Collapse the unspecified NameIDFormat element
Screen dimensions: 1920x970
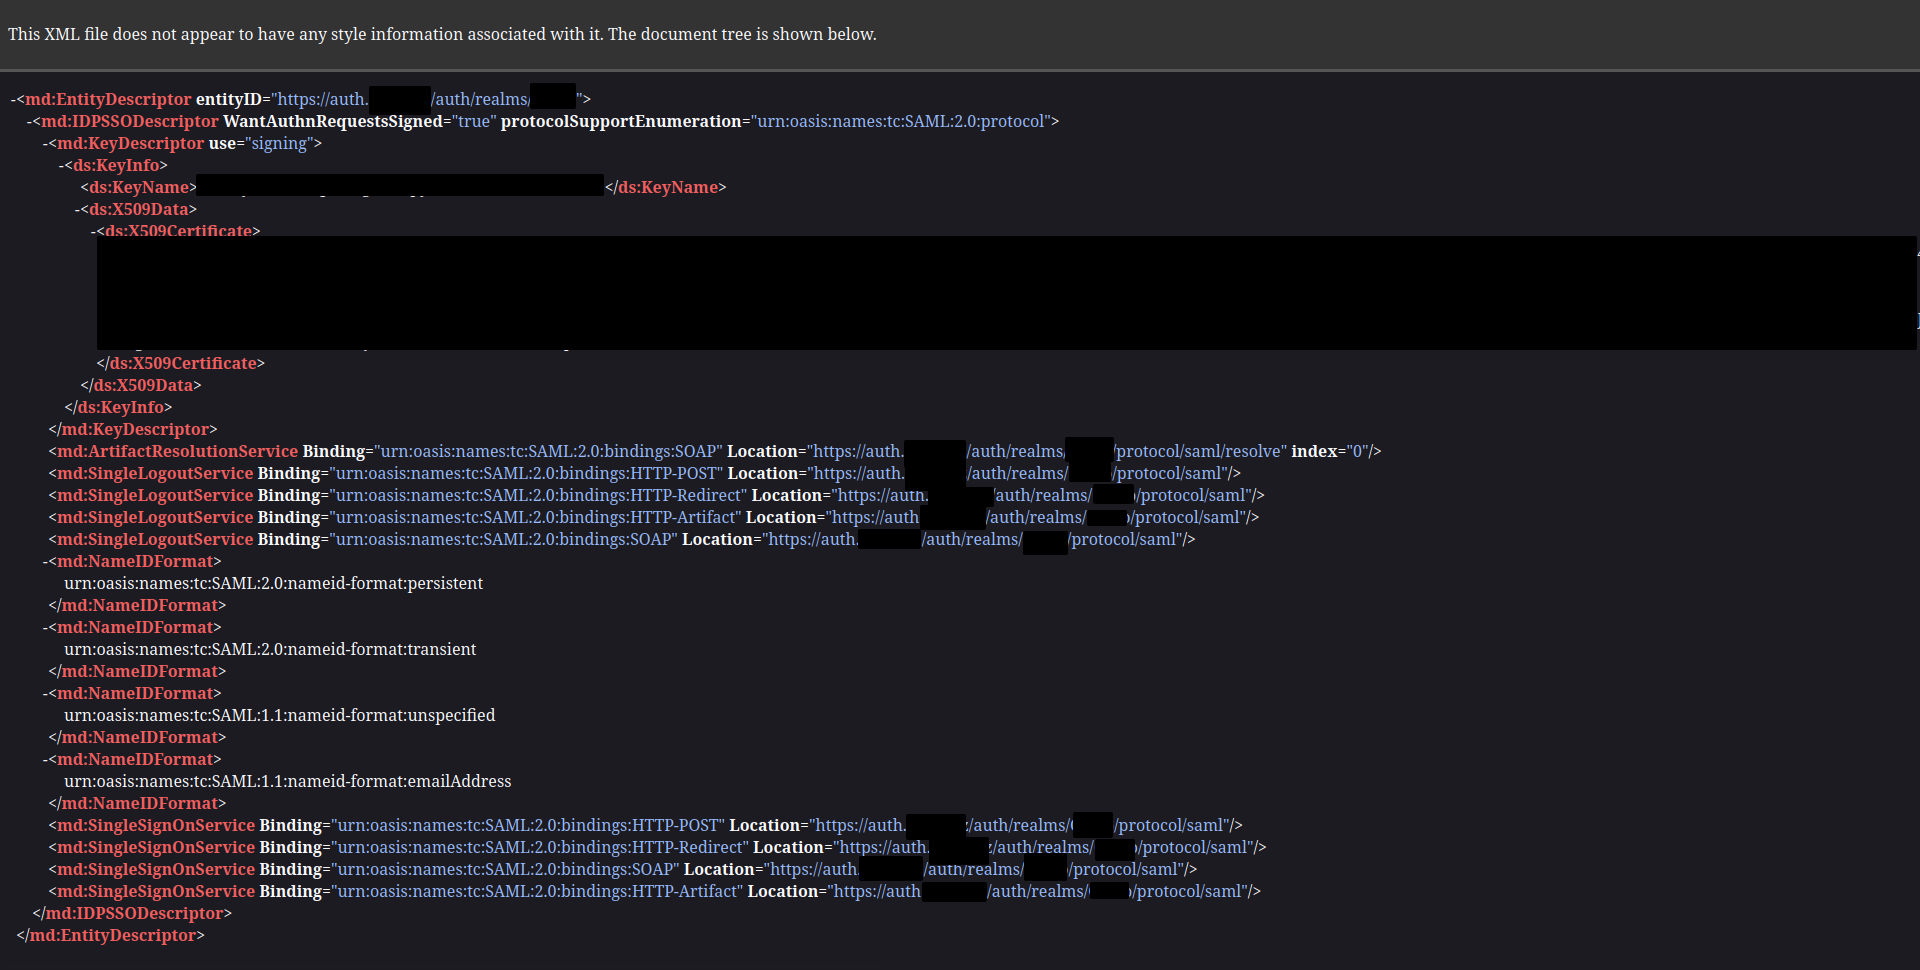pos(47,693)
